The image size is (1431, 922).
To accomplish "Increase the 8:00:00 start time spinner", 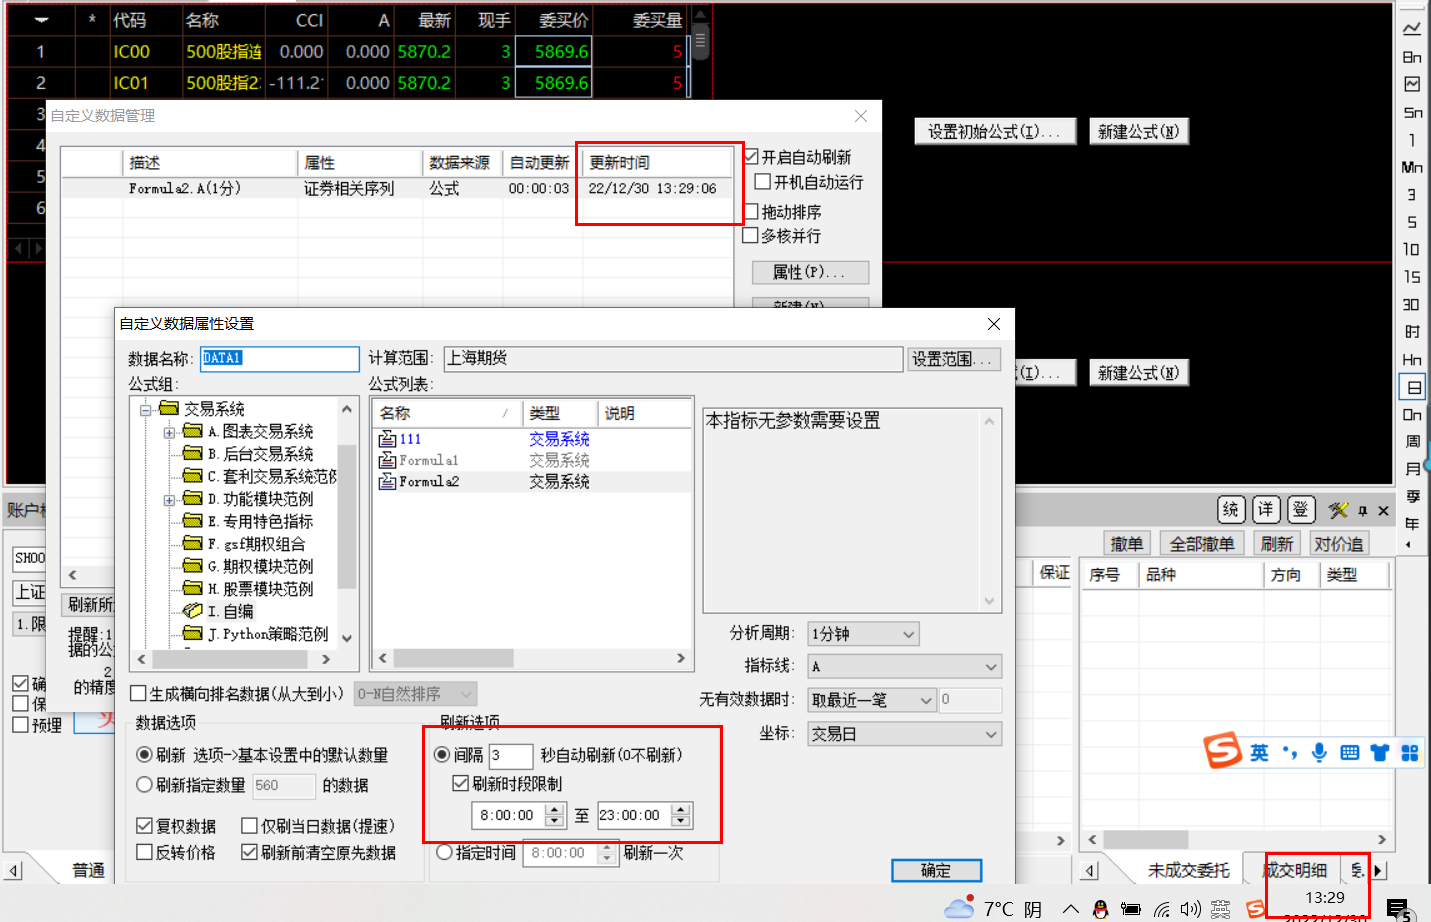I will point(555,809).
